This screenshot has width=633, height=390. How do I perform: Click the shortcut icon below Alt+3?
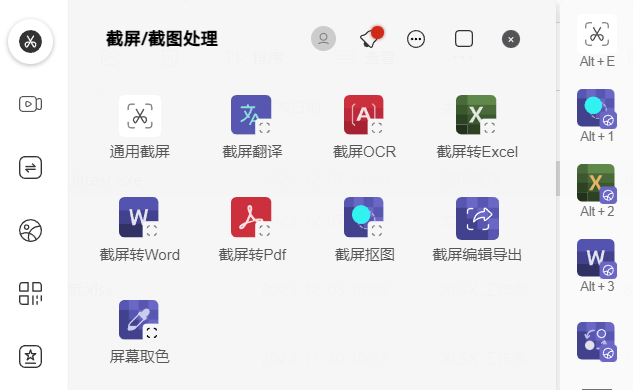[x=597, y=342]
